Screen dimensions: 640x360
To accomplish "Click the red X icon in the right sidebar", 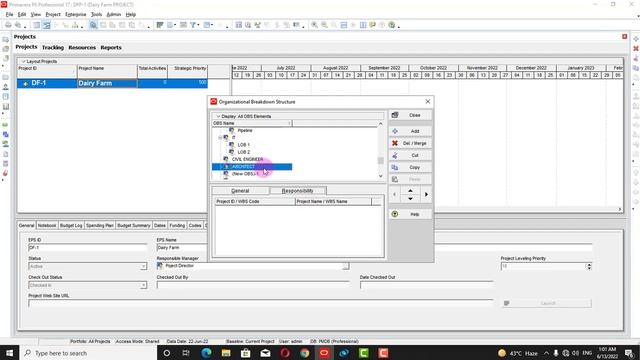I will point(636,49).
